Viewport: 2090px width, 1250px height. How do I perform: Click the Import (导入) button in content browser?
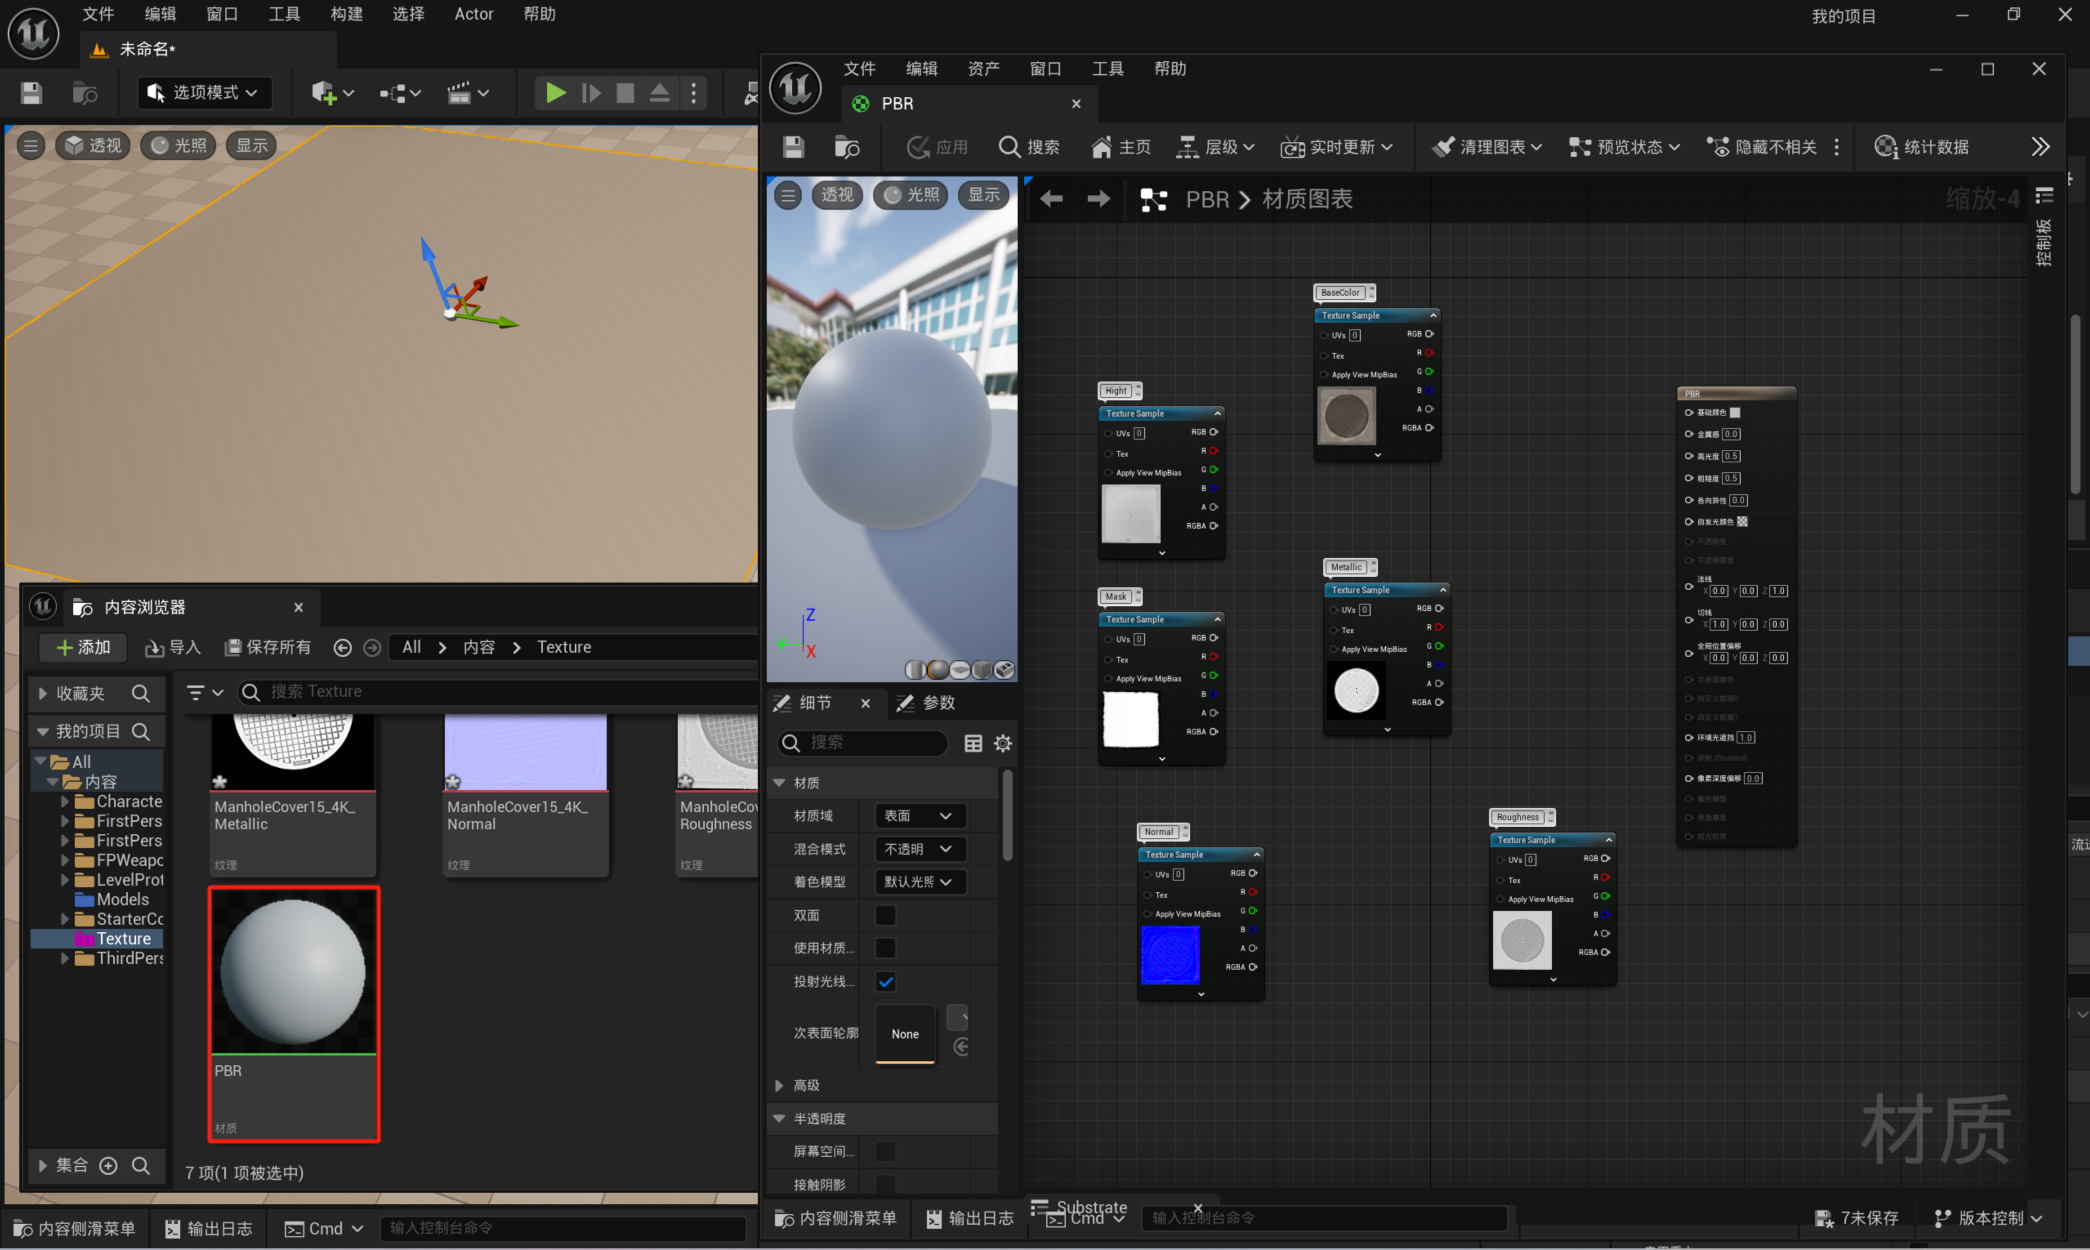click(173, 647)
